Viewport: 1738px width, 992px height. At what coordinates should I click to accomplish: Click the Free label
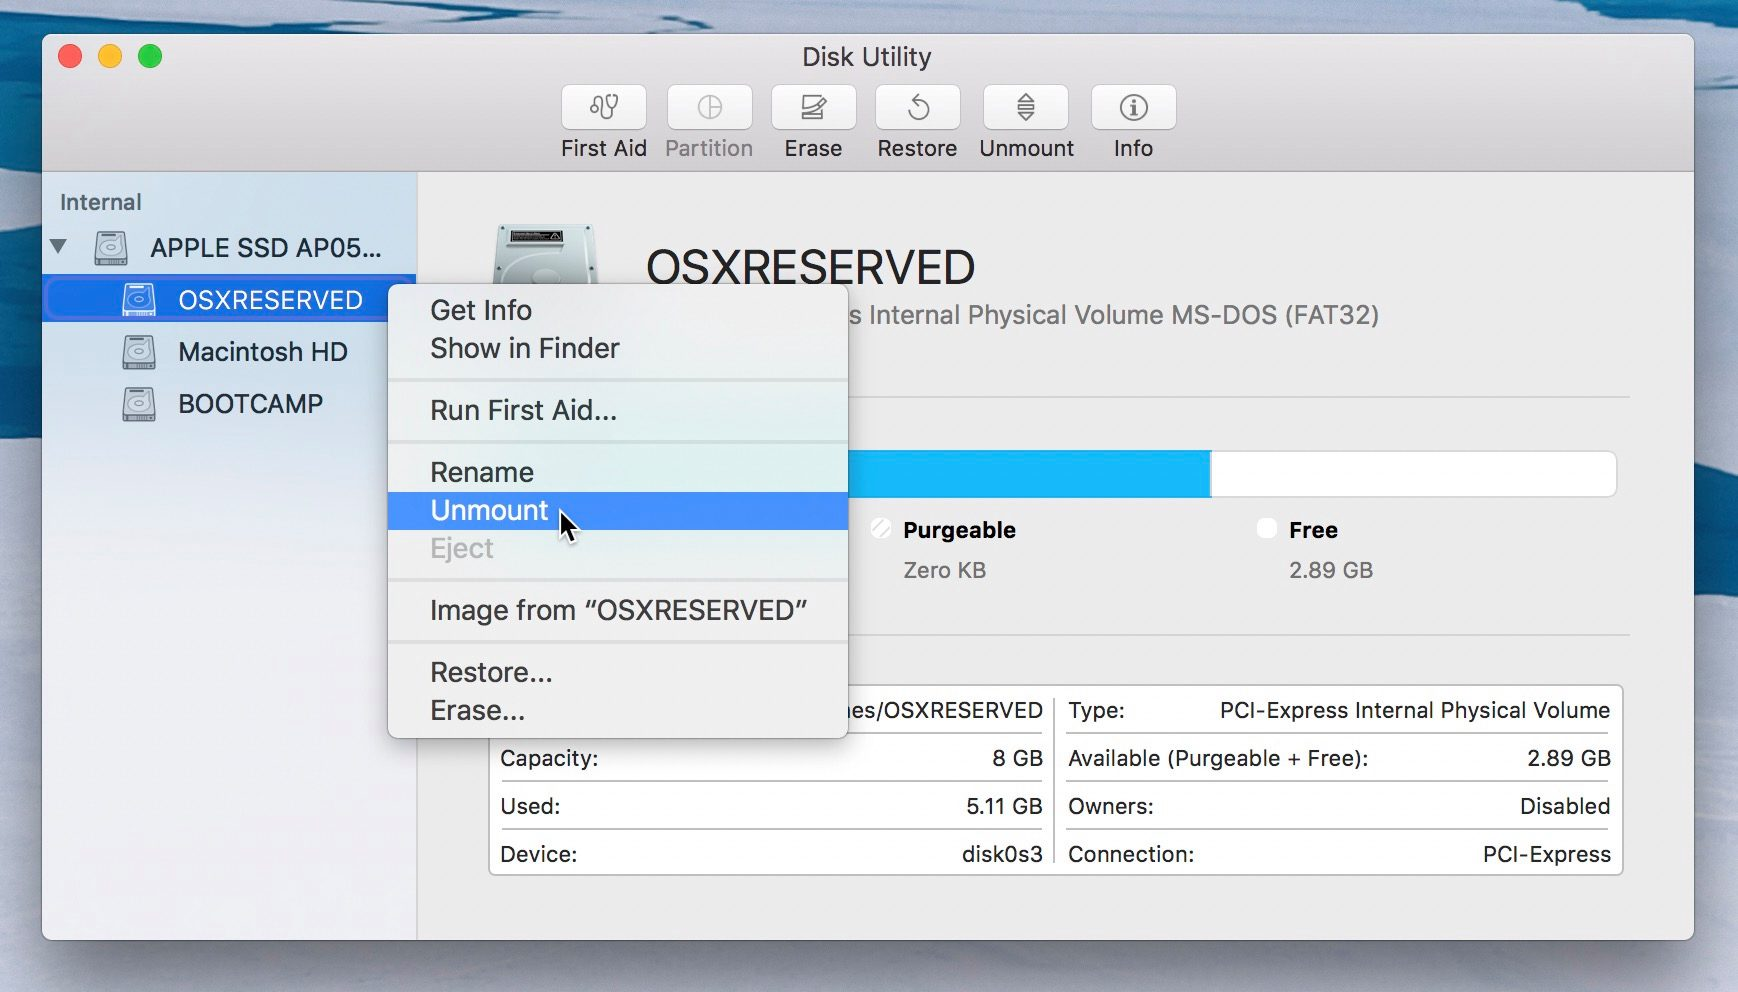coord(1313,530)
